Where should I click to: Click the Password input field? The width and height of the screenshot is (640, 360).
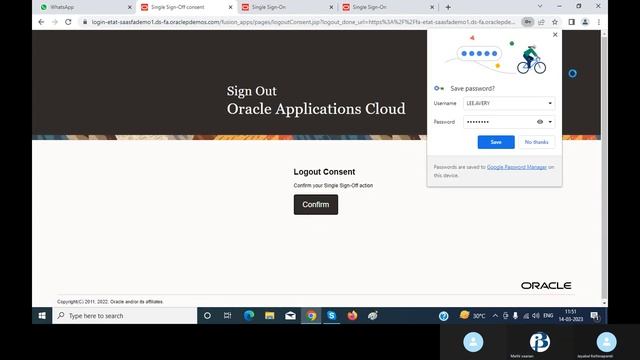tap(509, 122)
